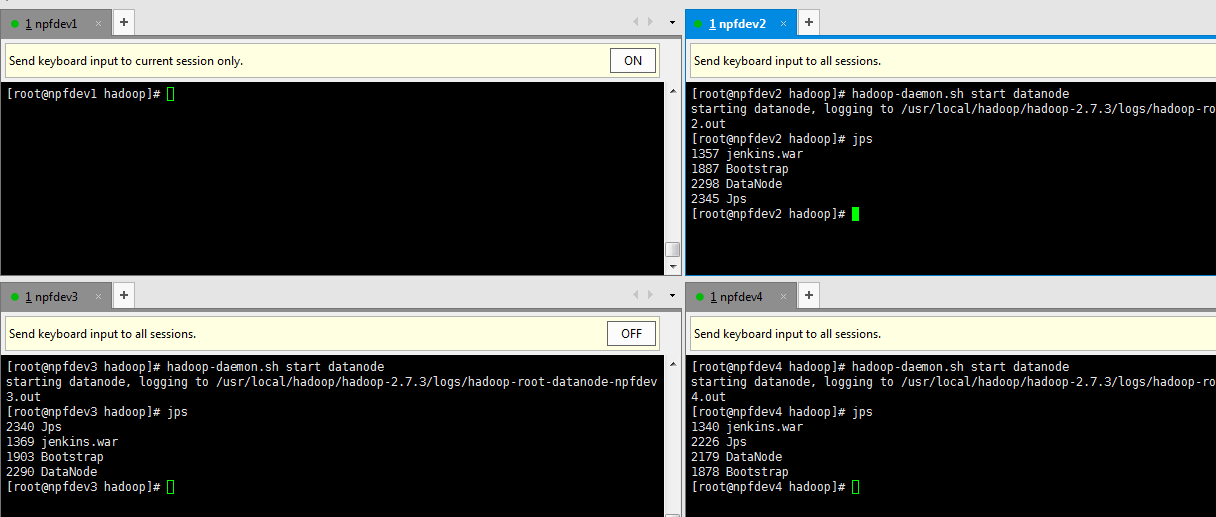Screen dimensions: 1216x517
Task: Click the npfdev1 terminal scrollbar down arrow
Action: tap(672, 267)
